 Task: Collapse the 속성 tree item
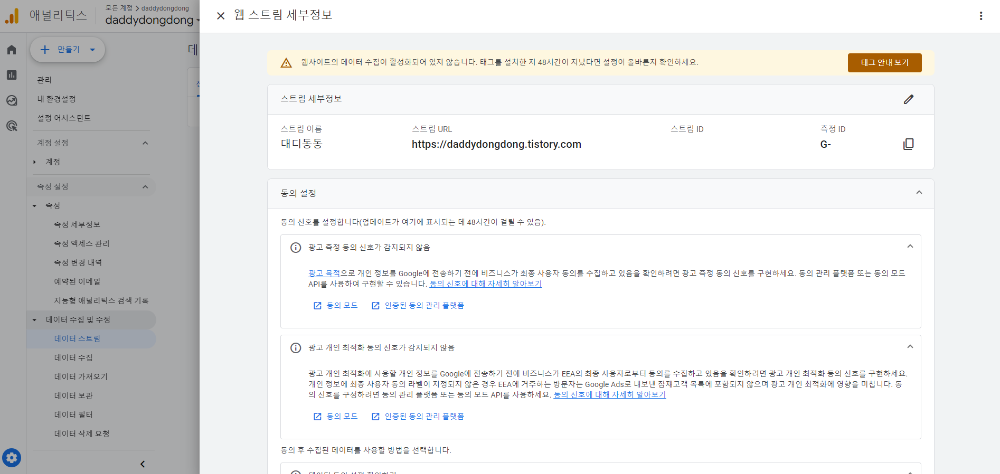[34, 206]
